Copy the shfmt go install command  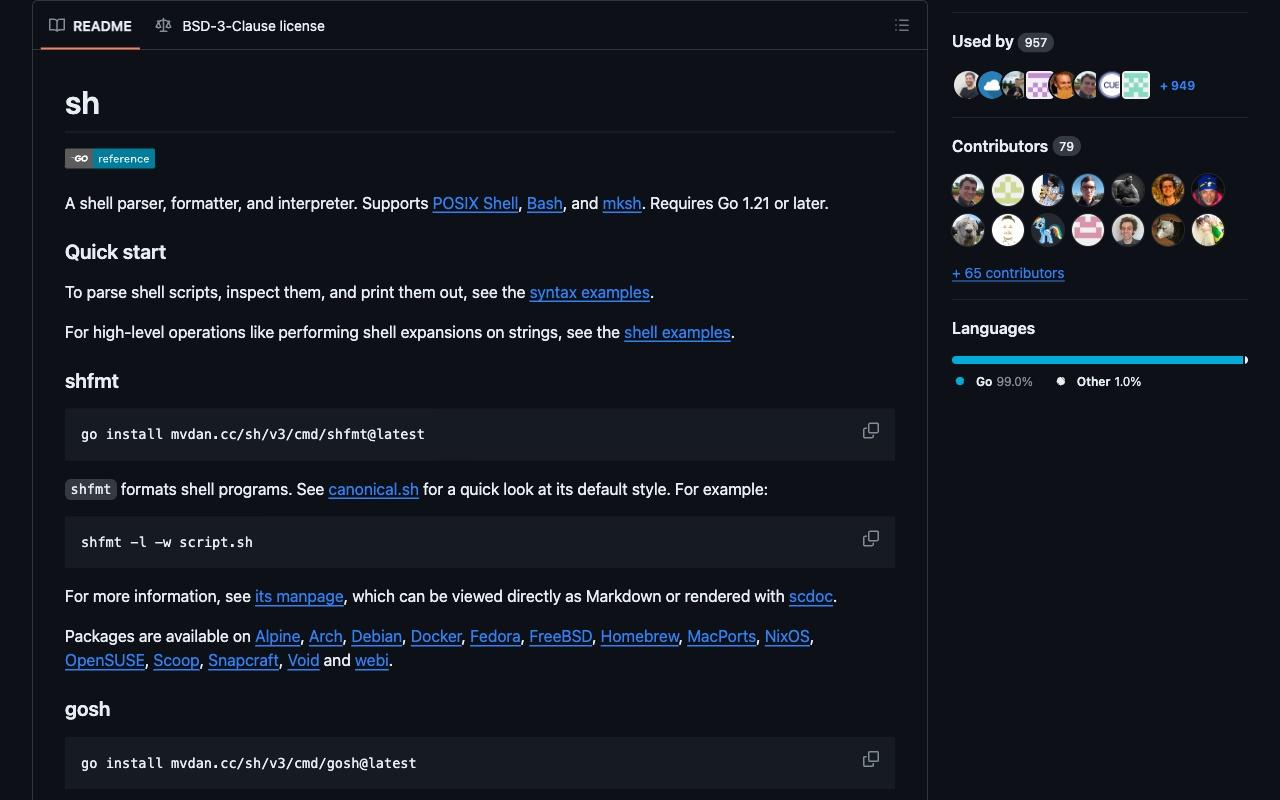point(871,431)
